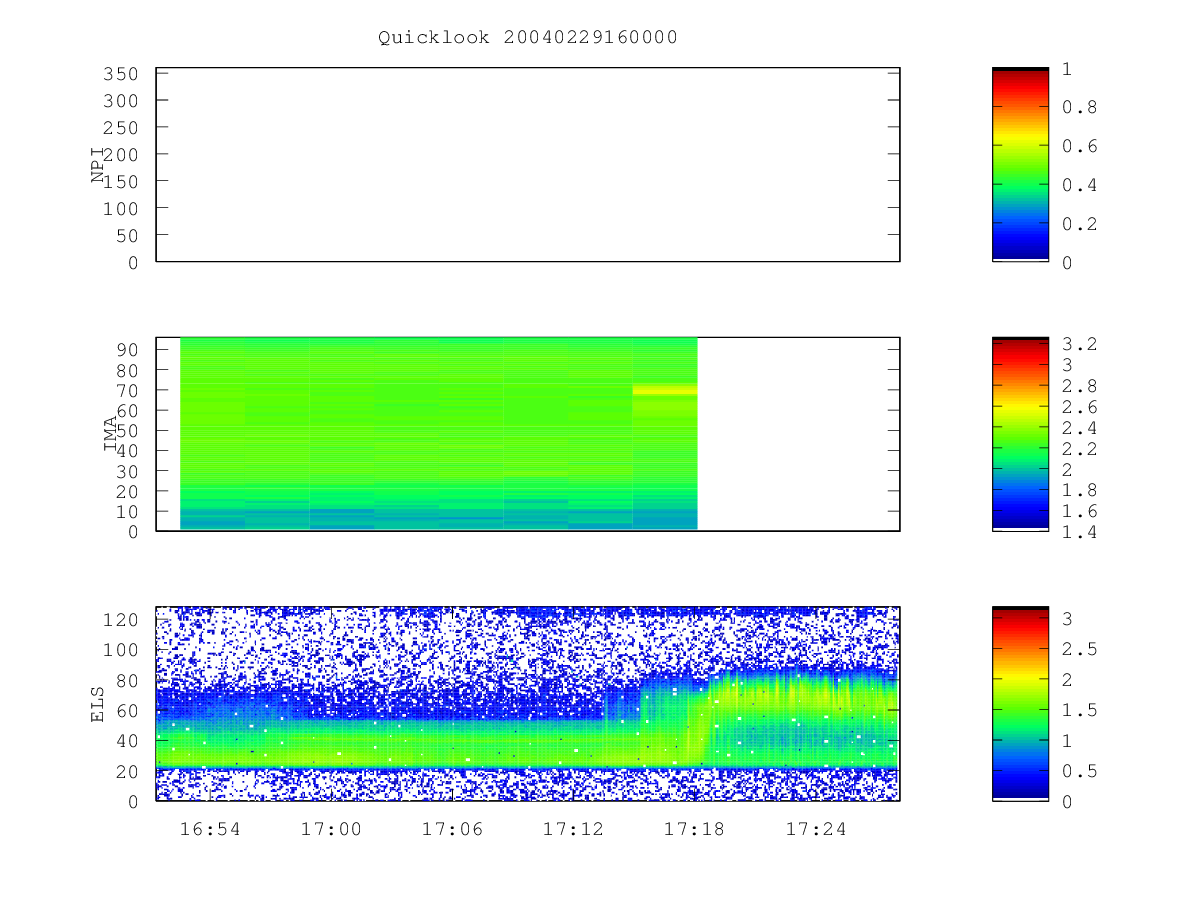Click the 1.5 label on ELS colorbar

click(x=1078, y=710)
